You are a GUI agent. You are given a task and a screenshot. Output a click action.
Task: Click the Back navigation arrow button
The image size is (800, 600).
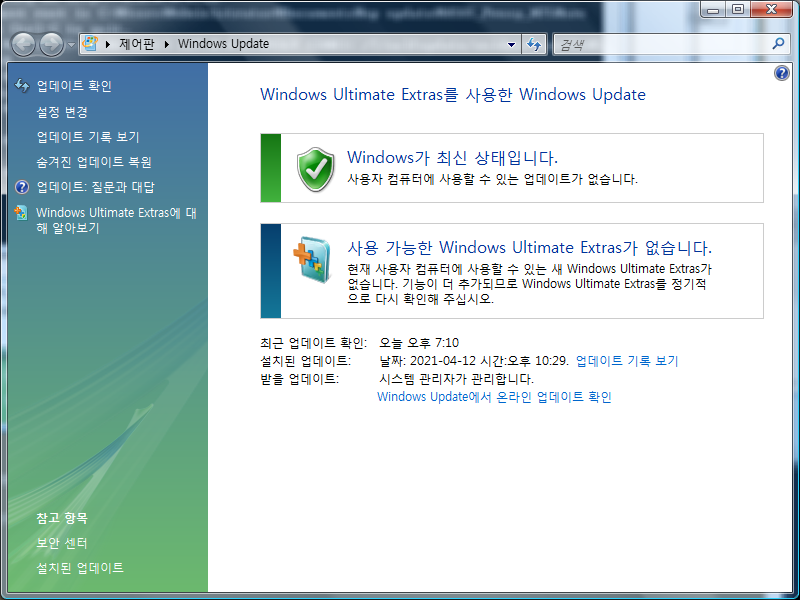click(23, 44)
